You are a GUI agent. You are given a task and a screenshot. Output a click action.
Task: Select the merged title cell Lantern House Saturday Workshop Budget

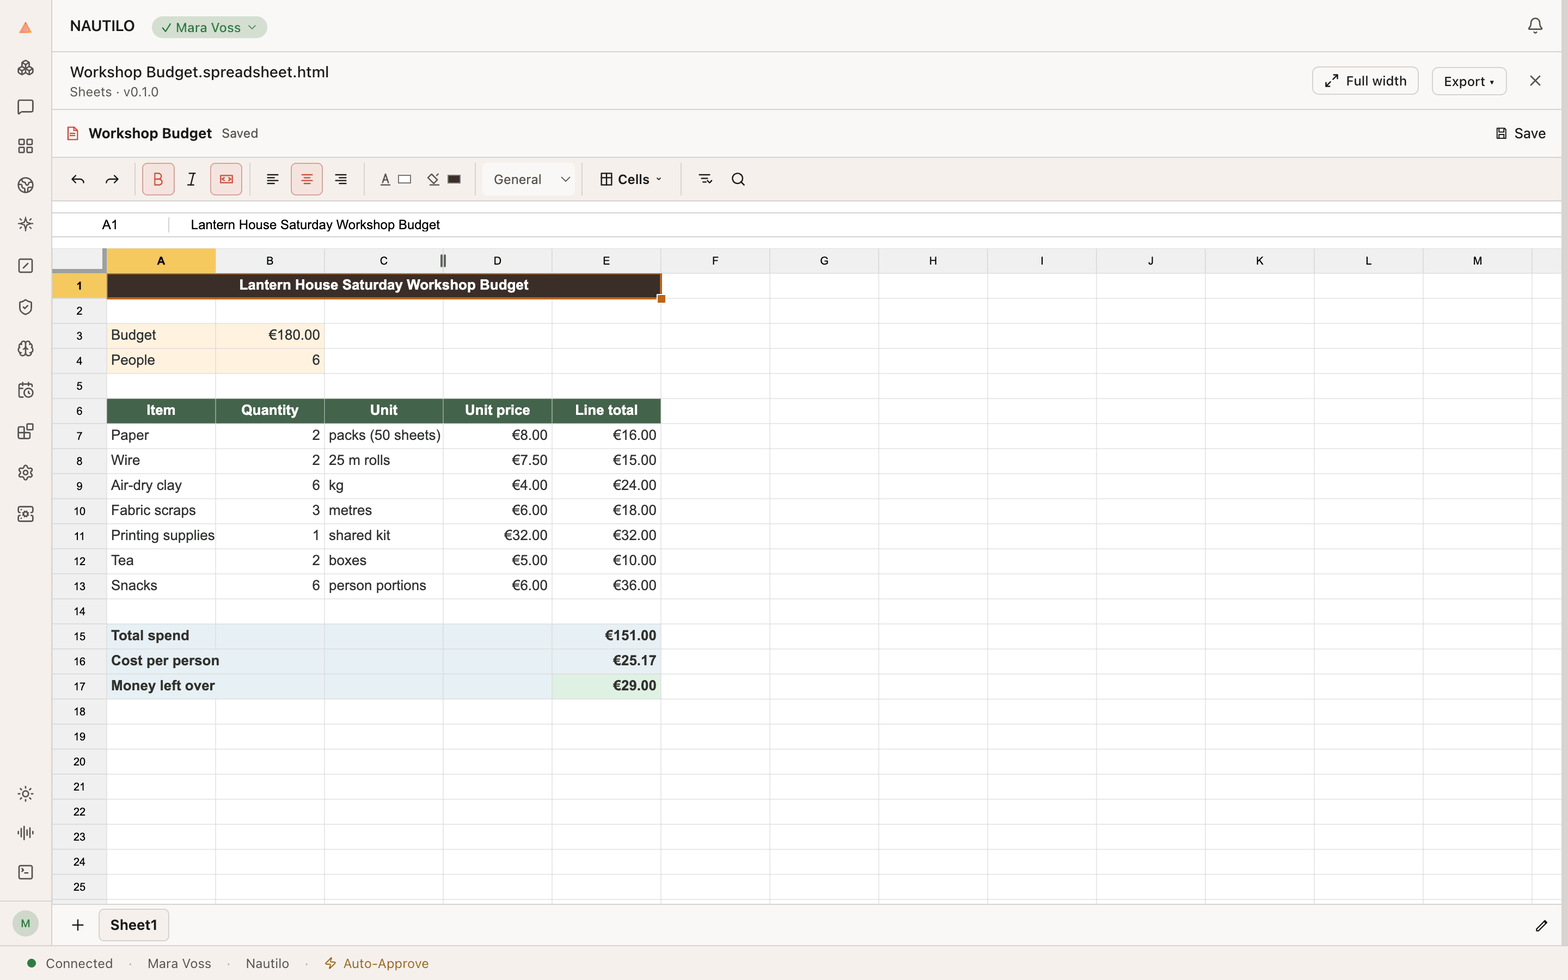[x=384, y=285]
